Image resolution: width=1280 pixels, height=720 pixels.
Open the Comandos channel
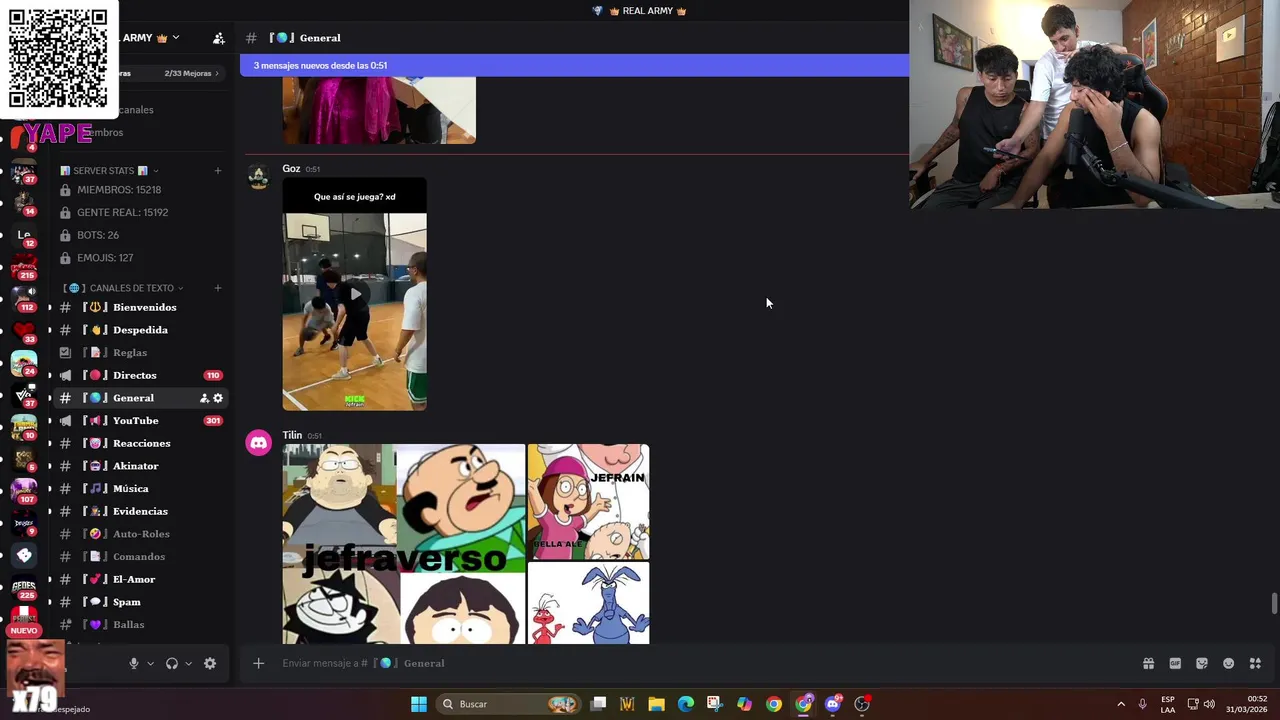tap(139, 557)
